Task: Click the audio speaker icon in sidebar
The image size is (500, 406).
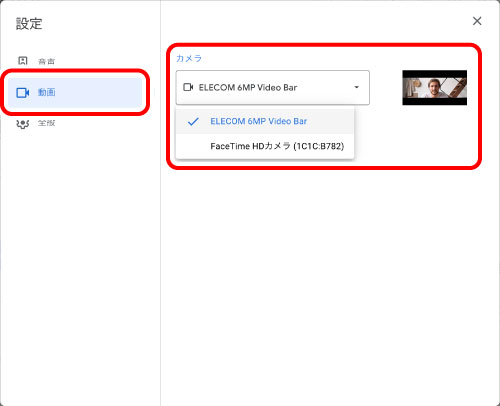Action: [x=23, y=61]
